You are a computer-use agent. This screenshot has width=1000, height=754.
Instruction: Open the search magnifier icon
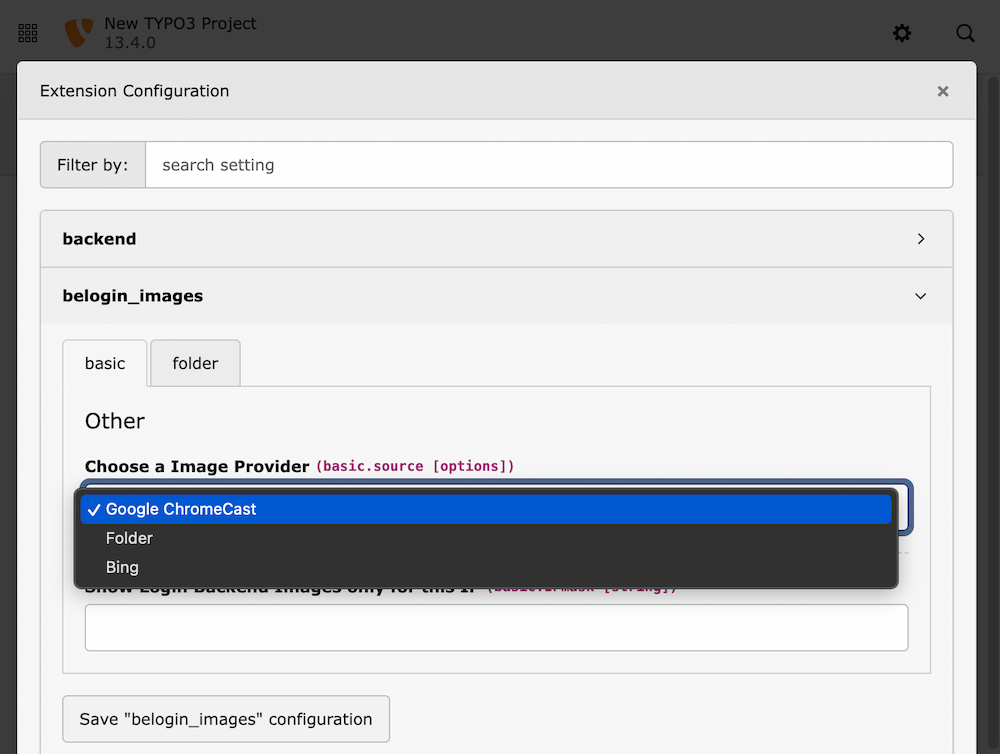[x=965, y=33]
